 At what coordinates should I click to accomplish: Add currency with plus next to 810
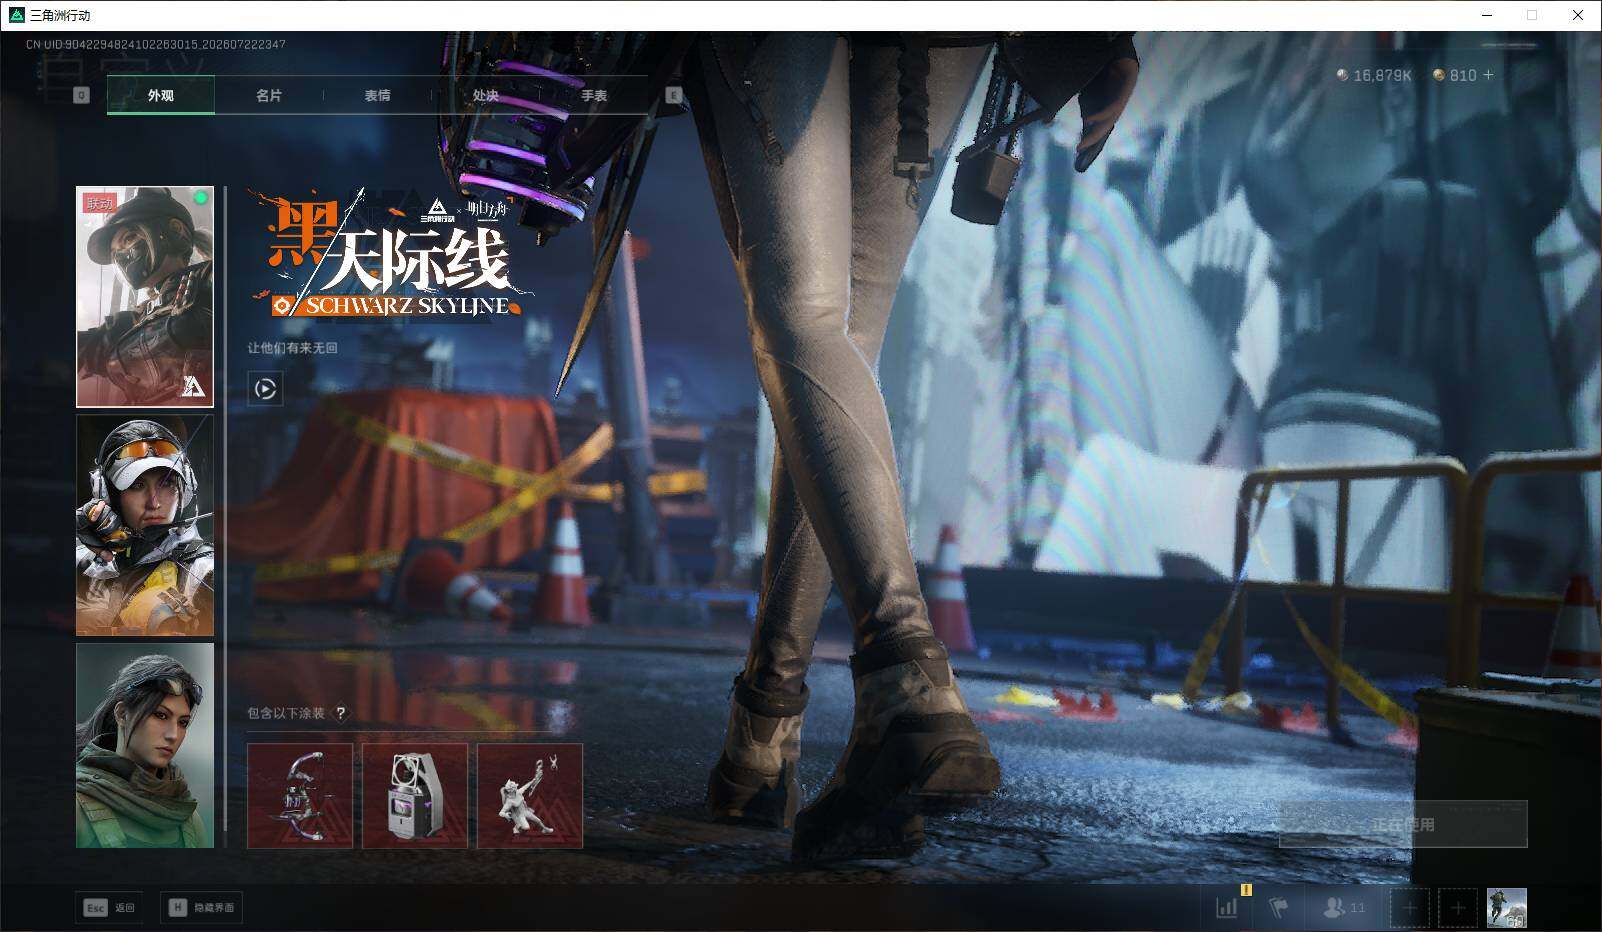(1488, 75)
